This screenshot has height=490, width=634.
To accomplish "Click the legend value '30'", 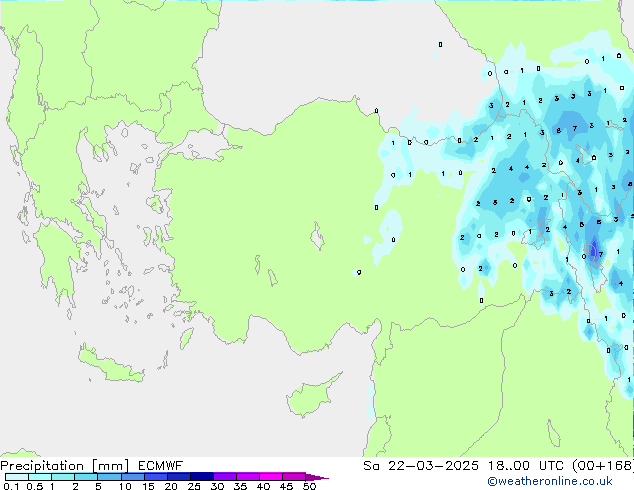I will click(x=217, y=486).
